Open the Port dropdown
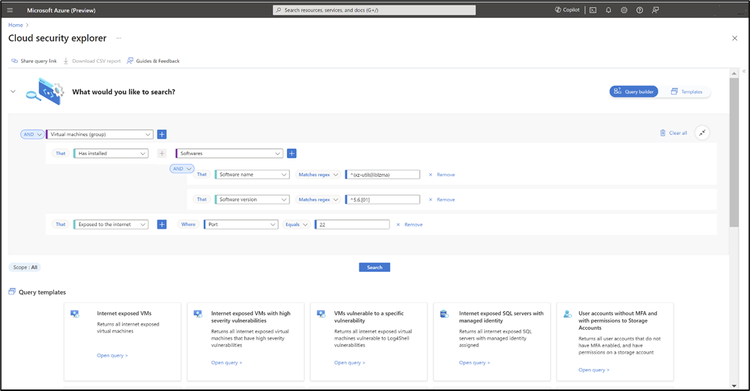The height and width of the screenshot is (391, 750). [x=241, y=224]
